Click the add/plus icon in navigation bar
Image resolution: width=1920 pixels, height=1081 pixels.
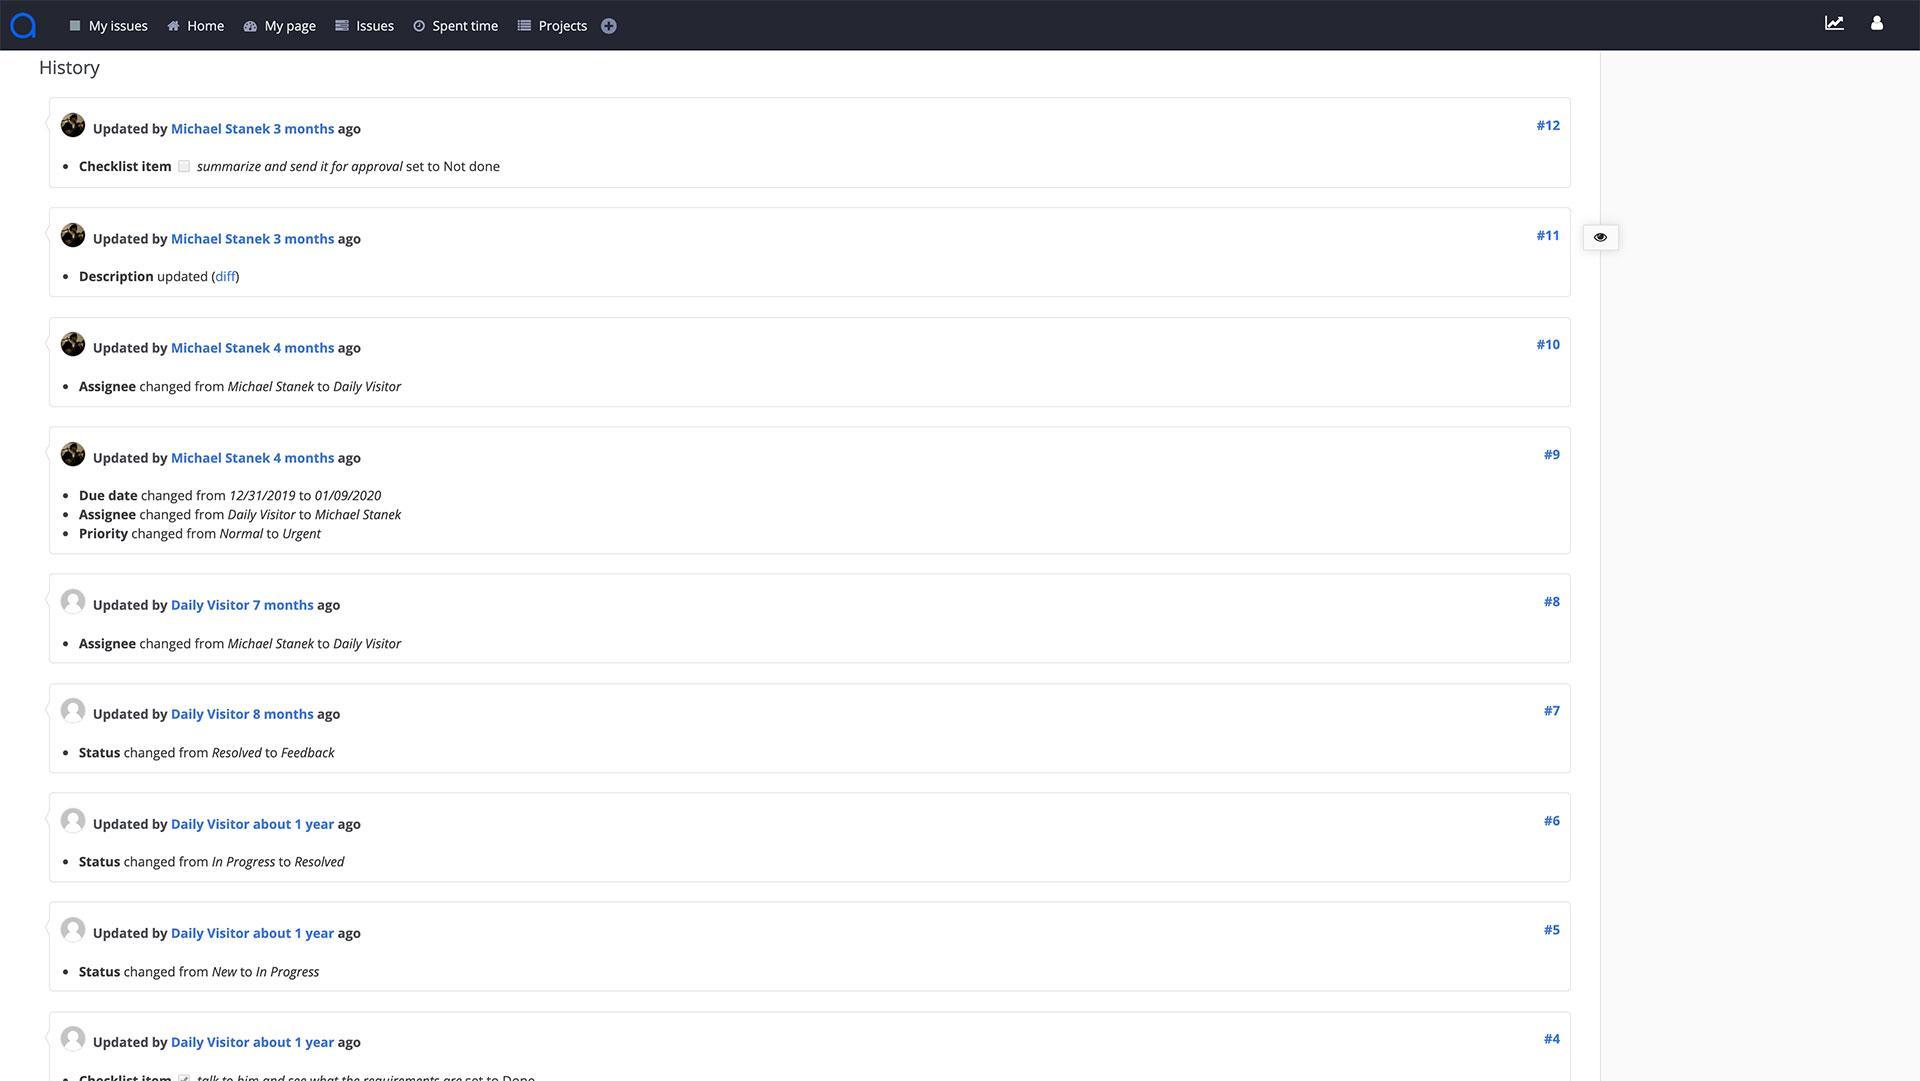[608, 25]
